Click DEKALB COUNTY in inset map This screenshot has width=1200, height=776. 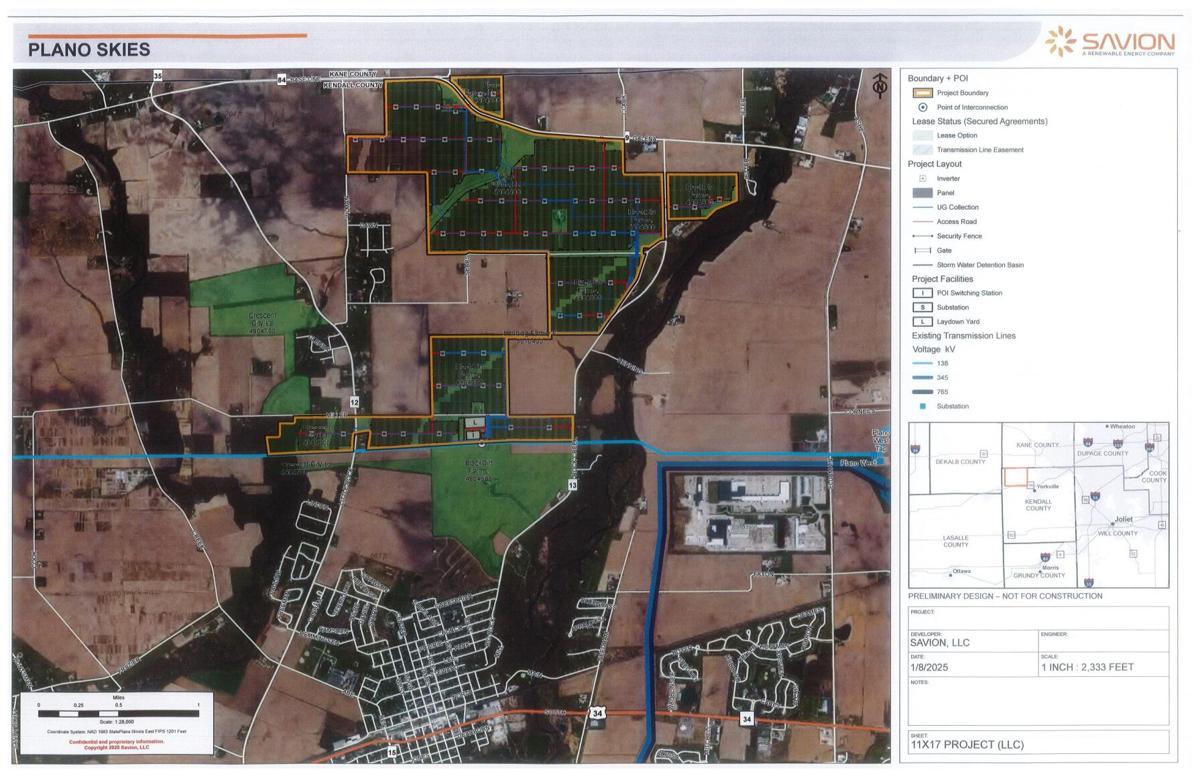960,462
